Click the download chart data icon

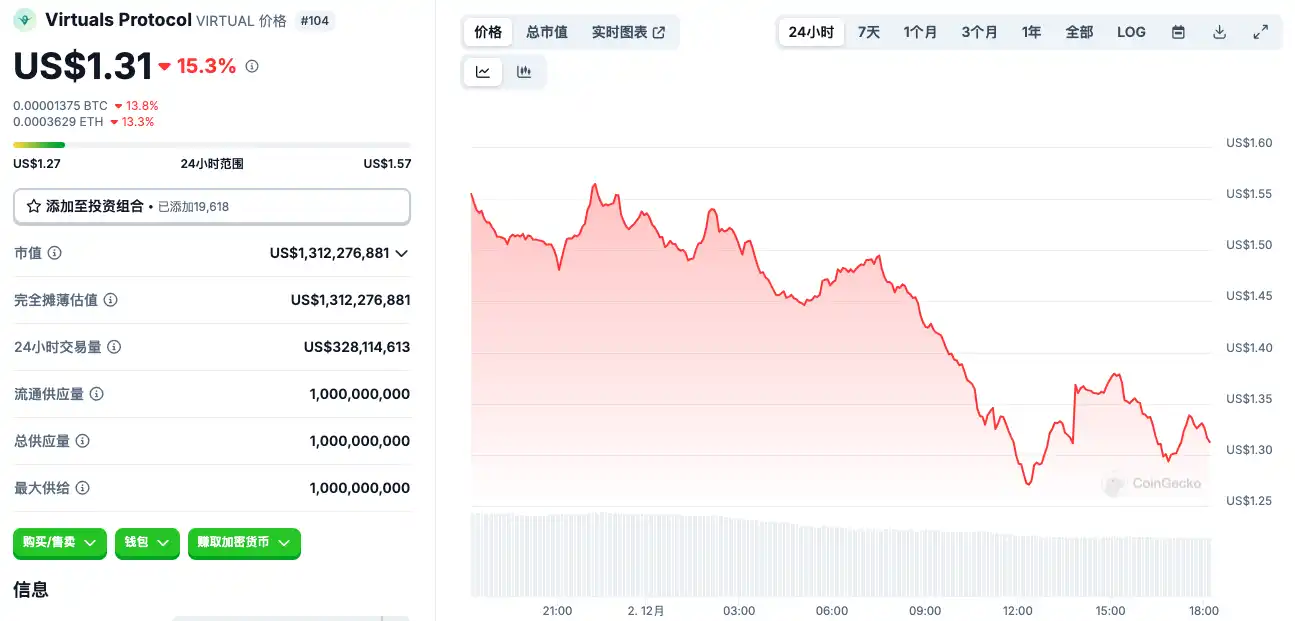(x=1219, y=32)
